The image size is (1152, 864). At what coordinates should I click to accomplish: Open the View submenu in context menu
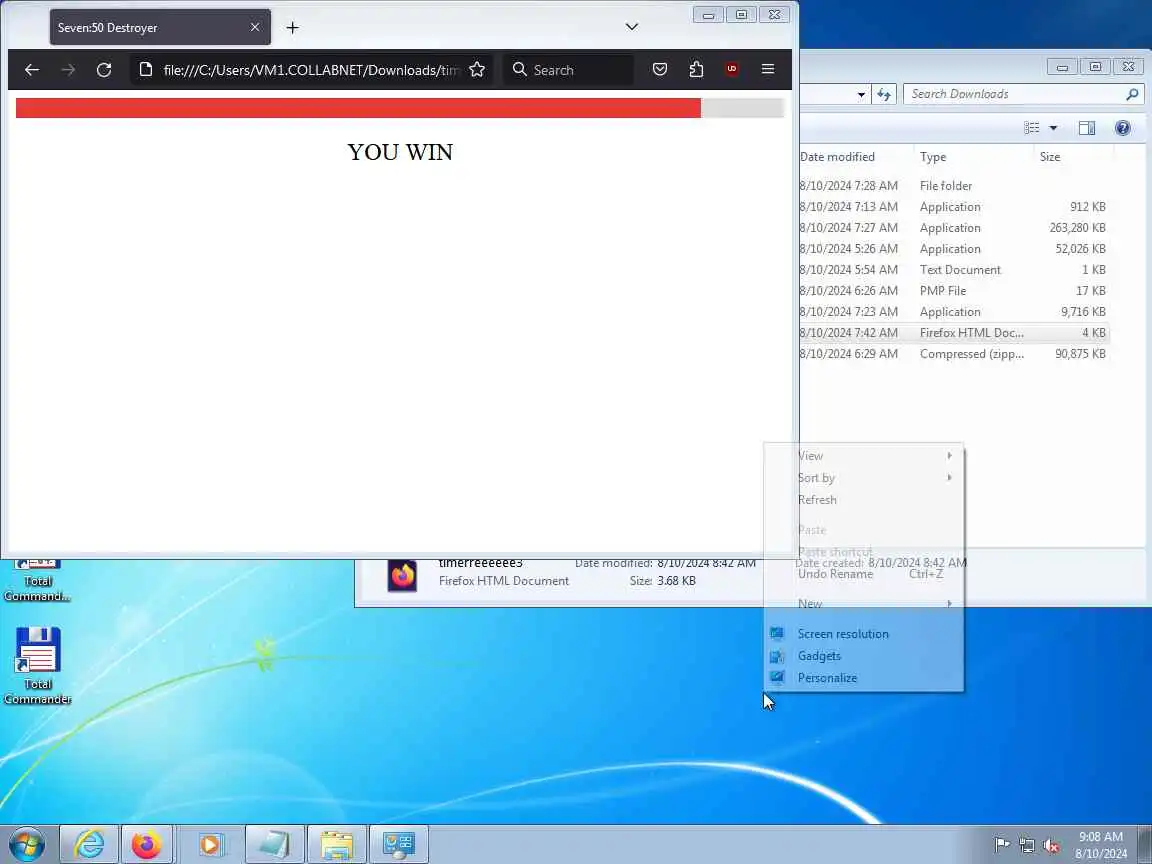[x=864, y=456]
